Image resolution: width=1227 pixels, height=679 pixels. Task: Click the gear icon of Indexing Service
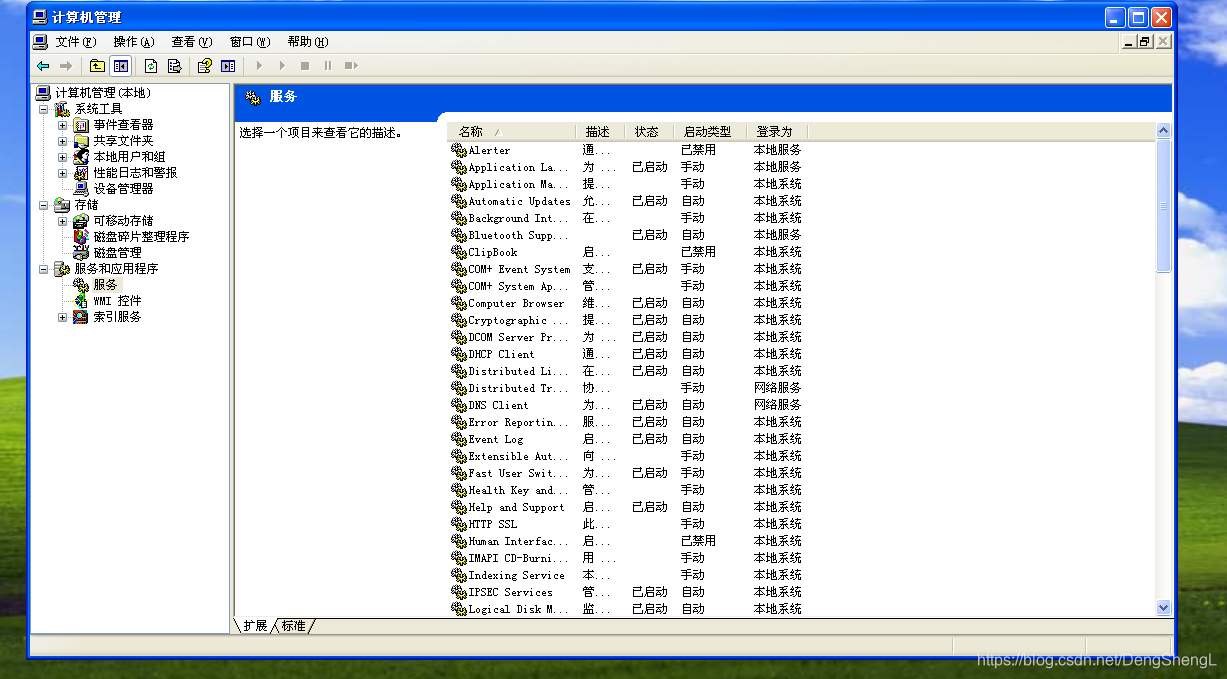pos(459,575)
